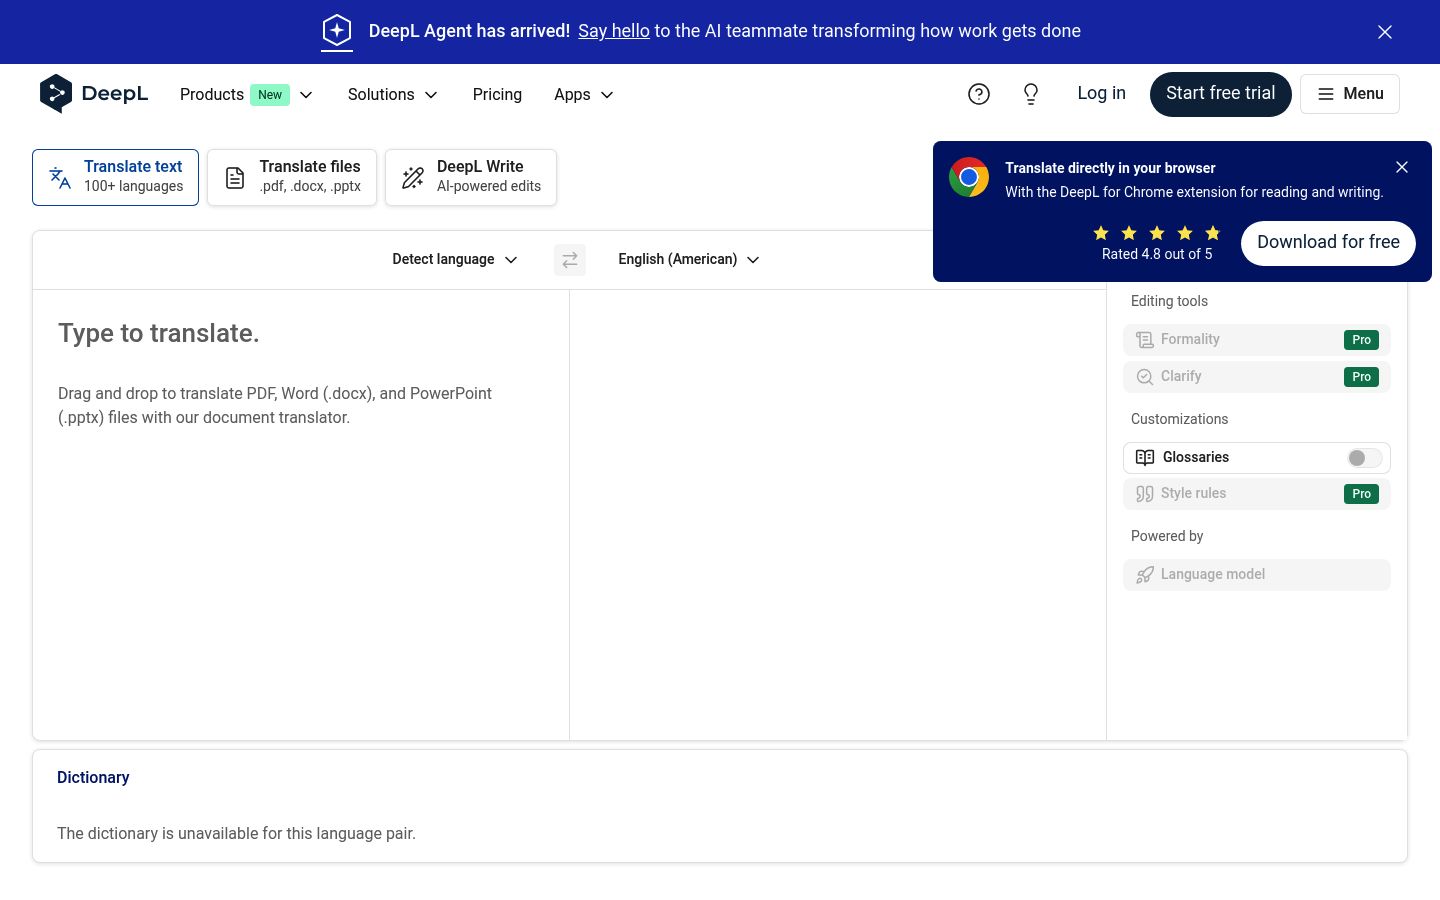Click the lightbulb ideas icon
This screenshot has height=900, width=1440.
1031,94
